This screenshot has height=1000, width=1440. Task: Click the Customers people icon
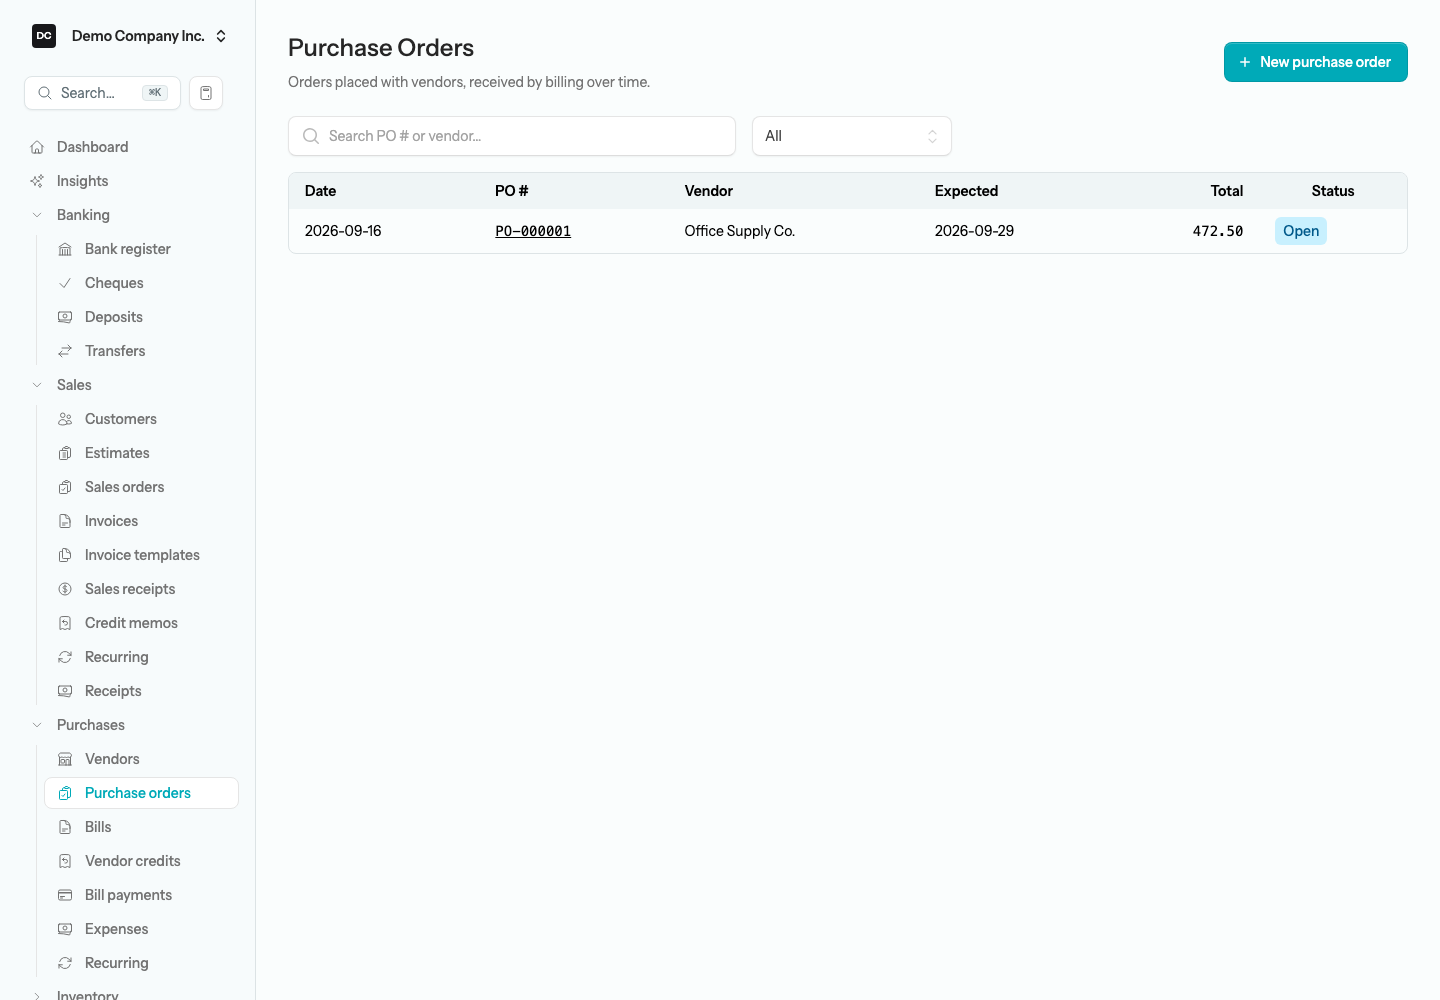pos(65,419)
